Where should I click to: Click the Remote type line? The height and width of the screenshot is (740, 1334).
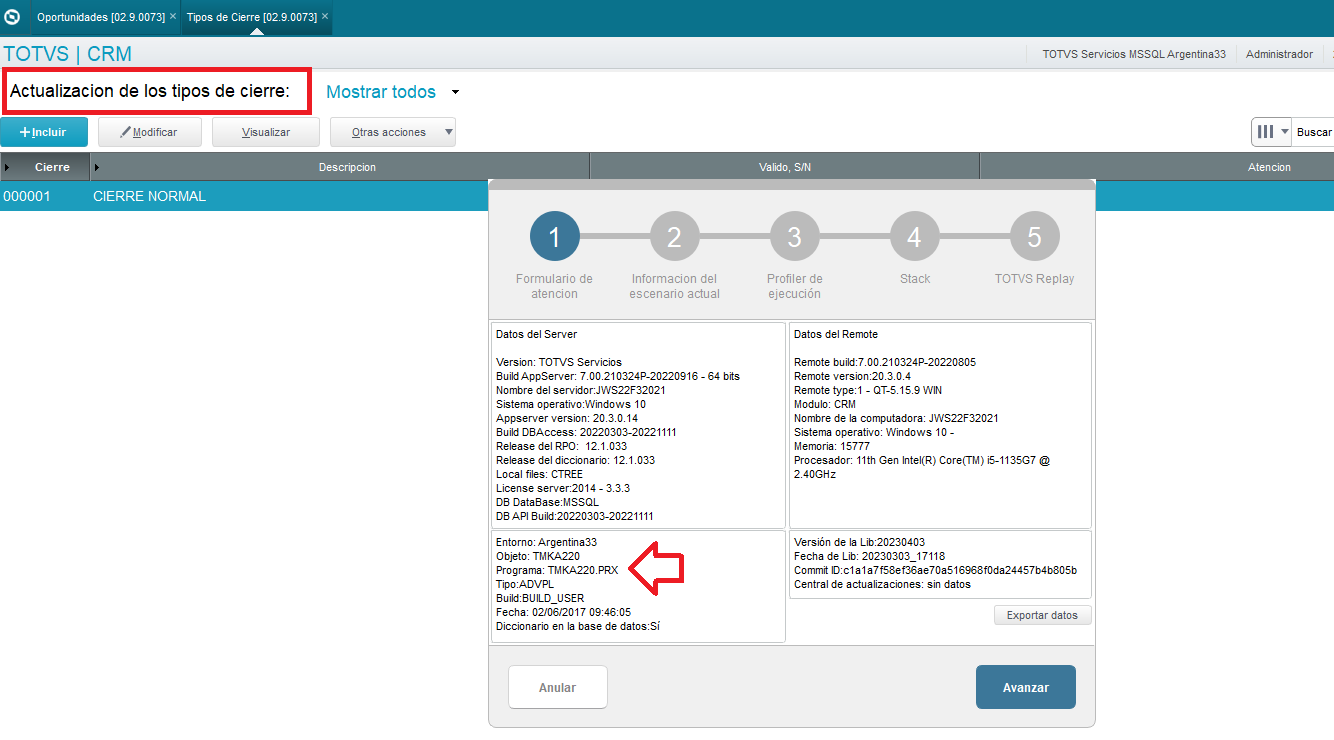[868, 390]
